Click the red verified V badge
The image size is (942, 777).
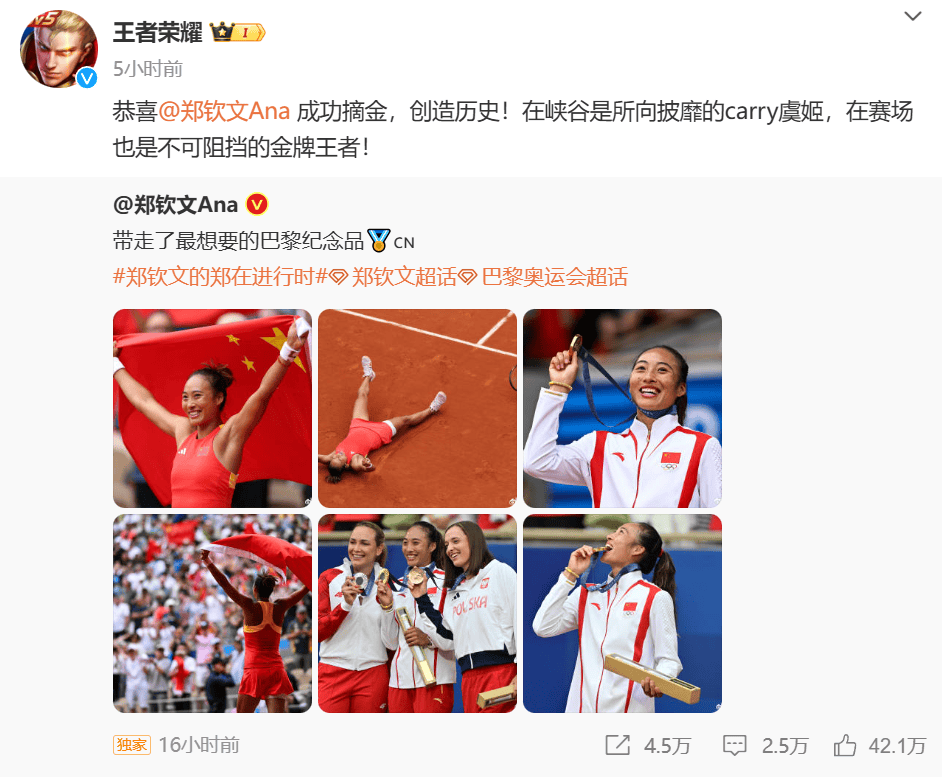click(257, 205)
